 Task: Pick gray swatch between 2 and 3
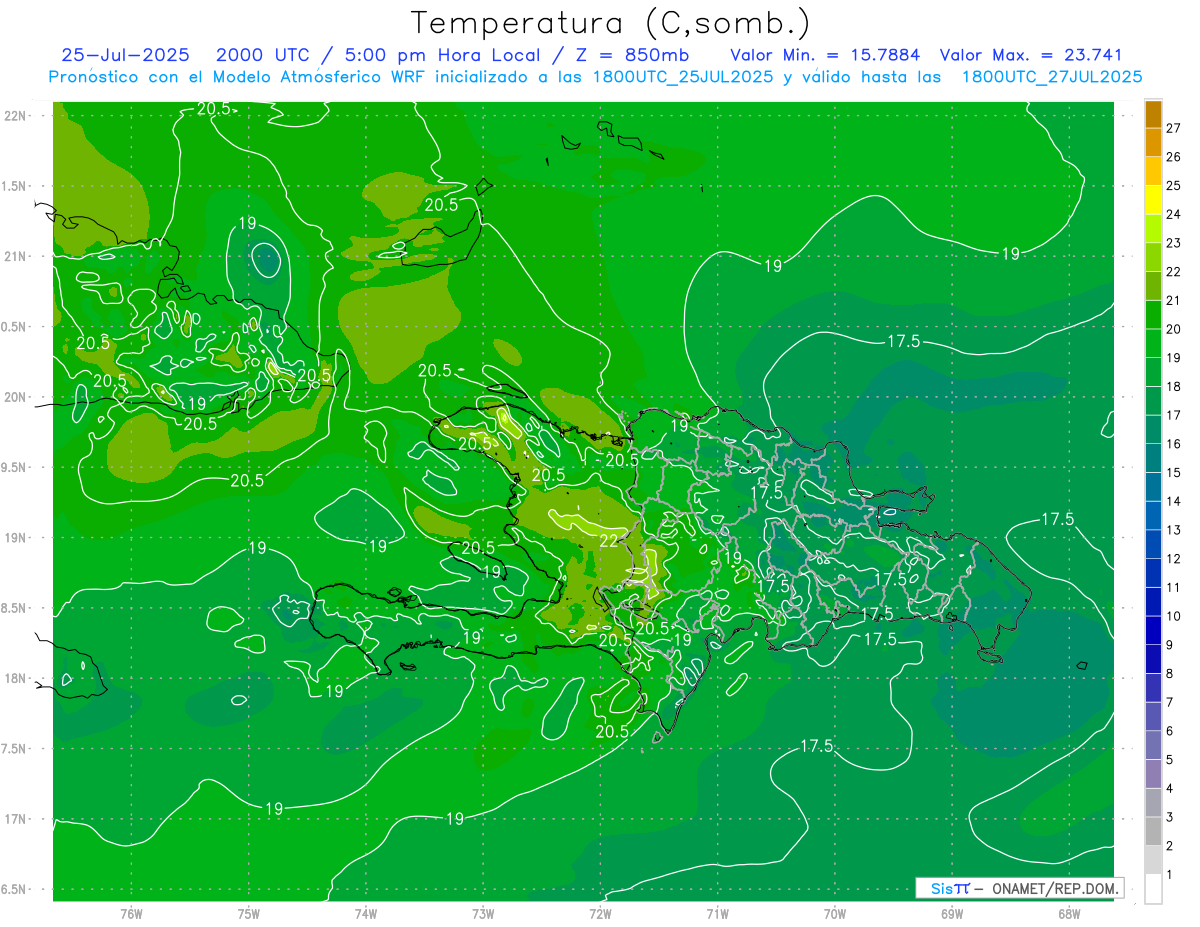[x=1153, y=832]
